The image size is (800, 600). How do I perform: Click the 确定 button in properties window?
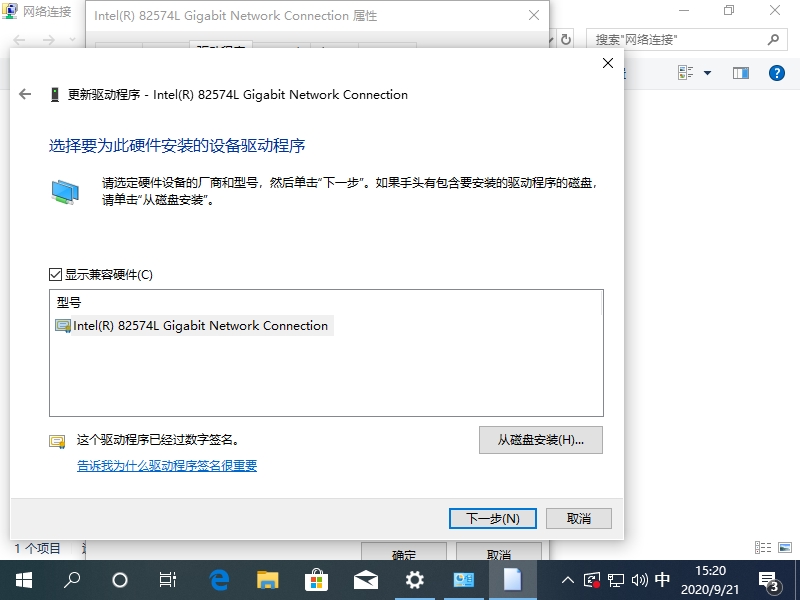tap(404, 552)
